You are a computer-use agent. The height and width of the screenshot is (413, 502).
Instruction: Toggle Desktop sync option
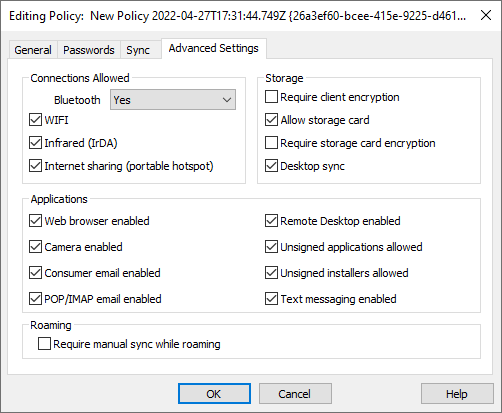[x=271, y=166]
